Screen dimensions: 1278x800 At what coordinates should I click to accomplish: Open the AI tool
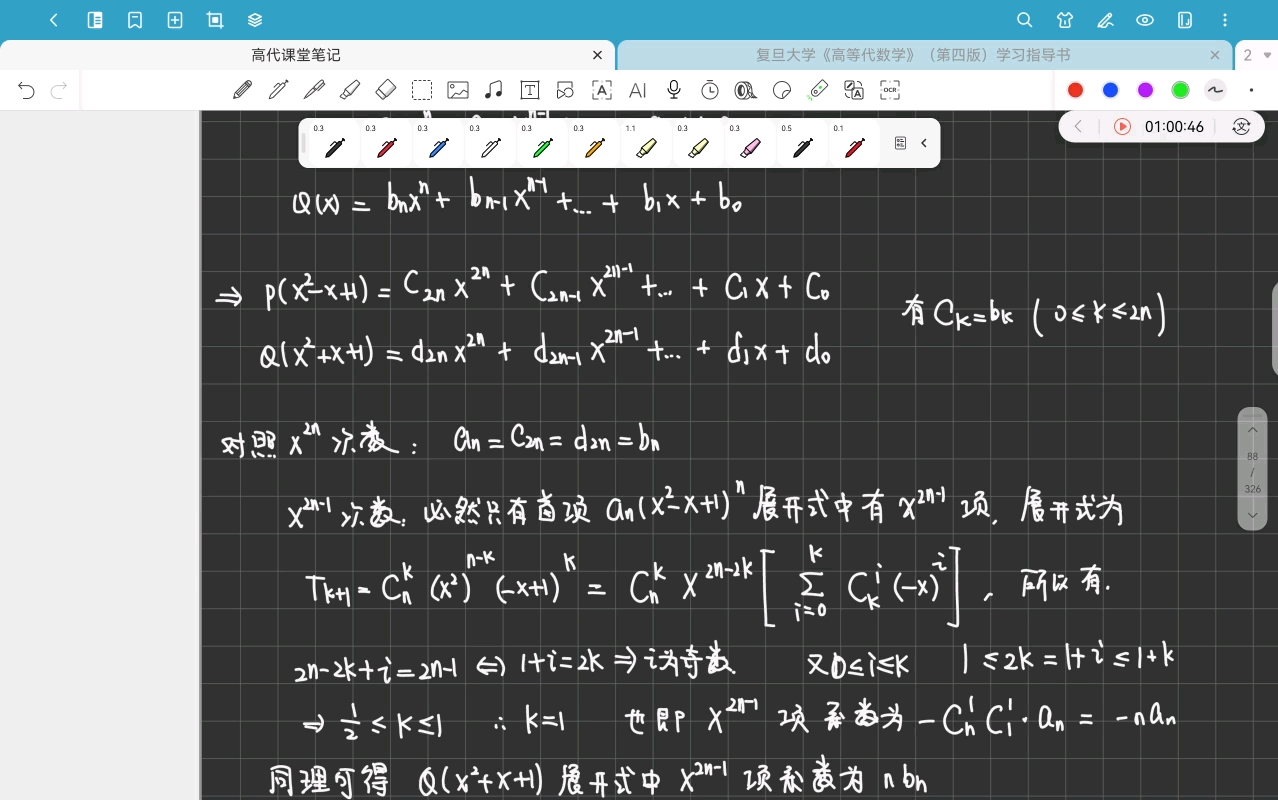coord(638,90)
